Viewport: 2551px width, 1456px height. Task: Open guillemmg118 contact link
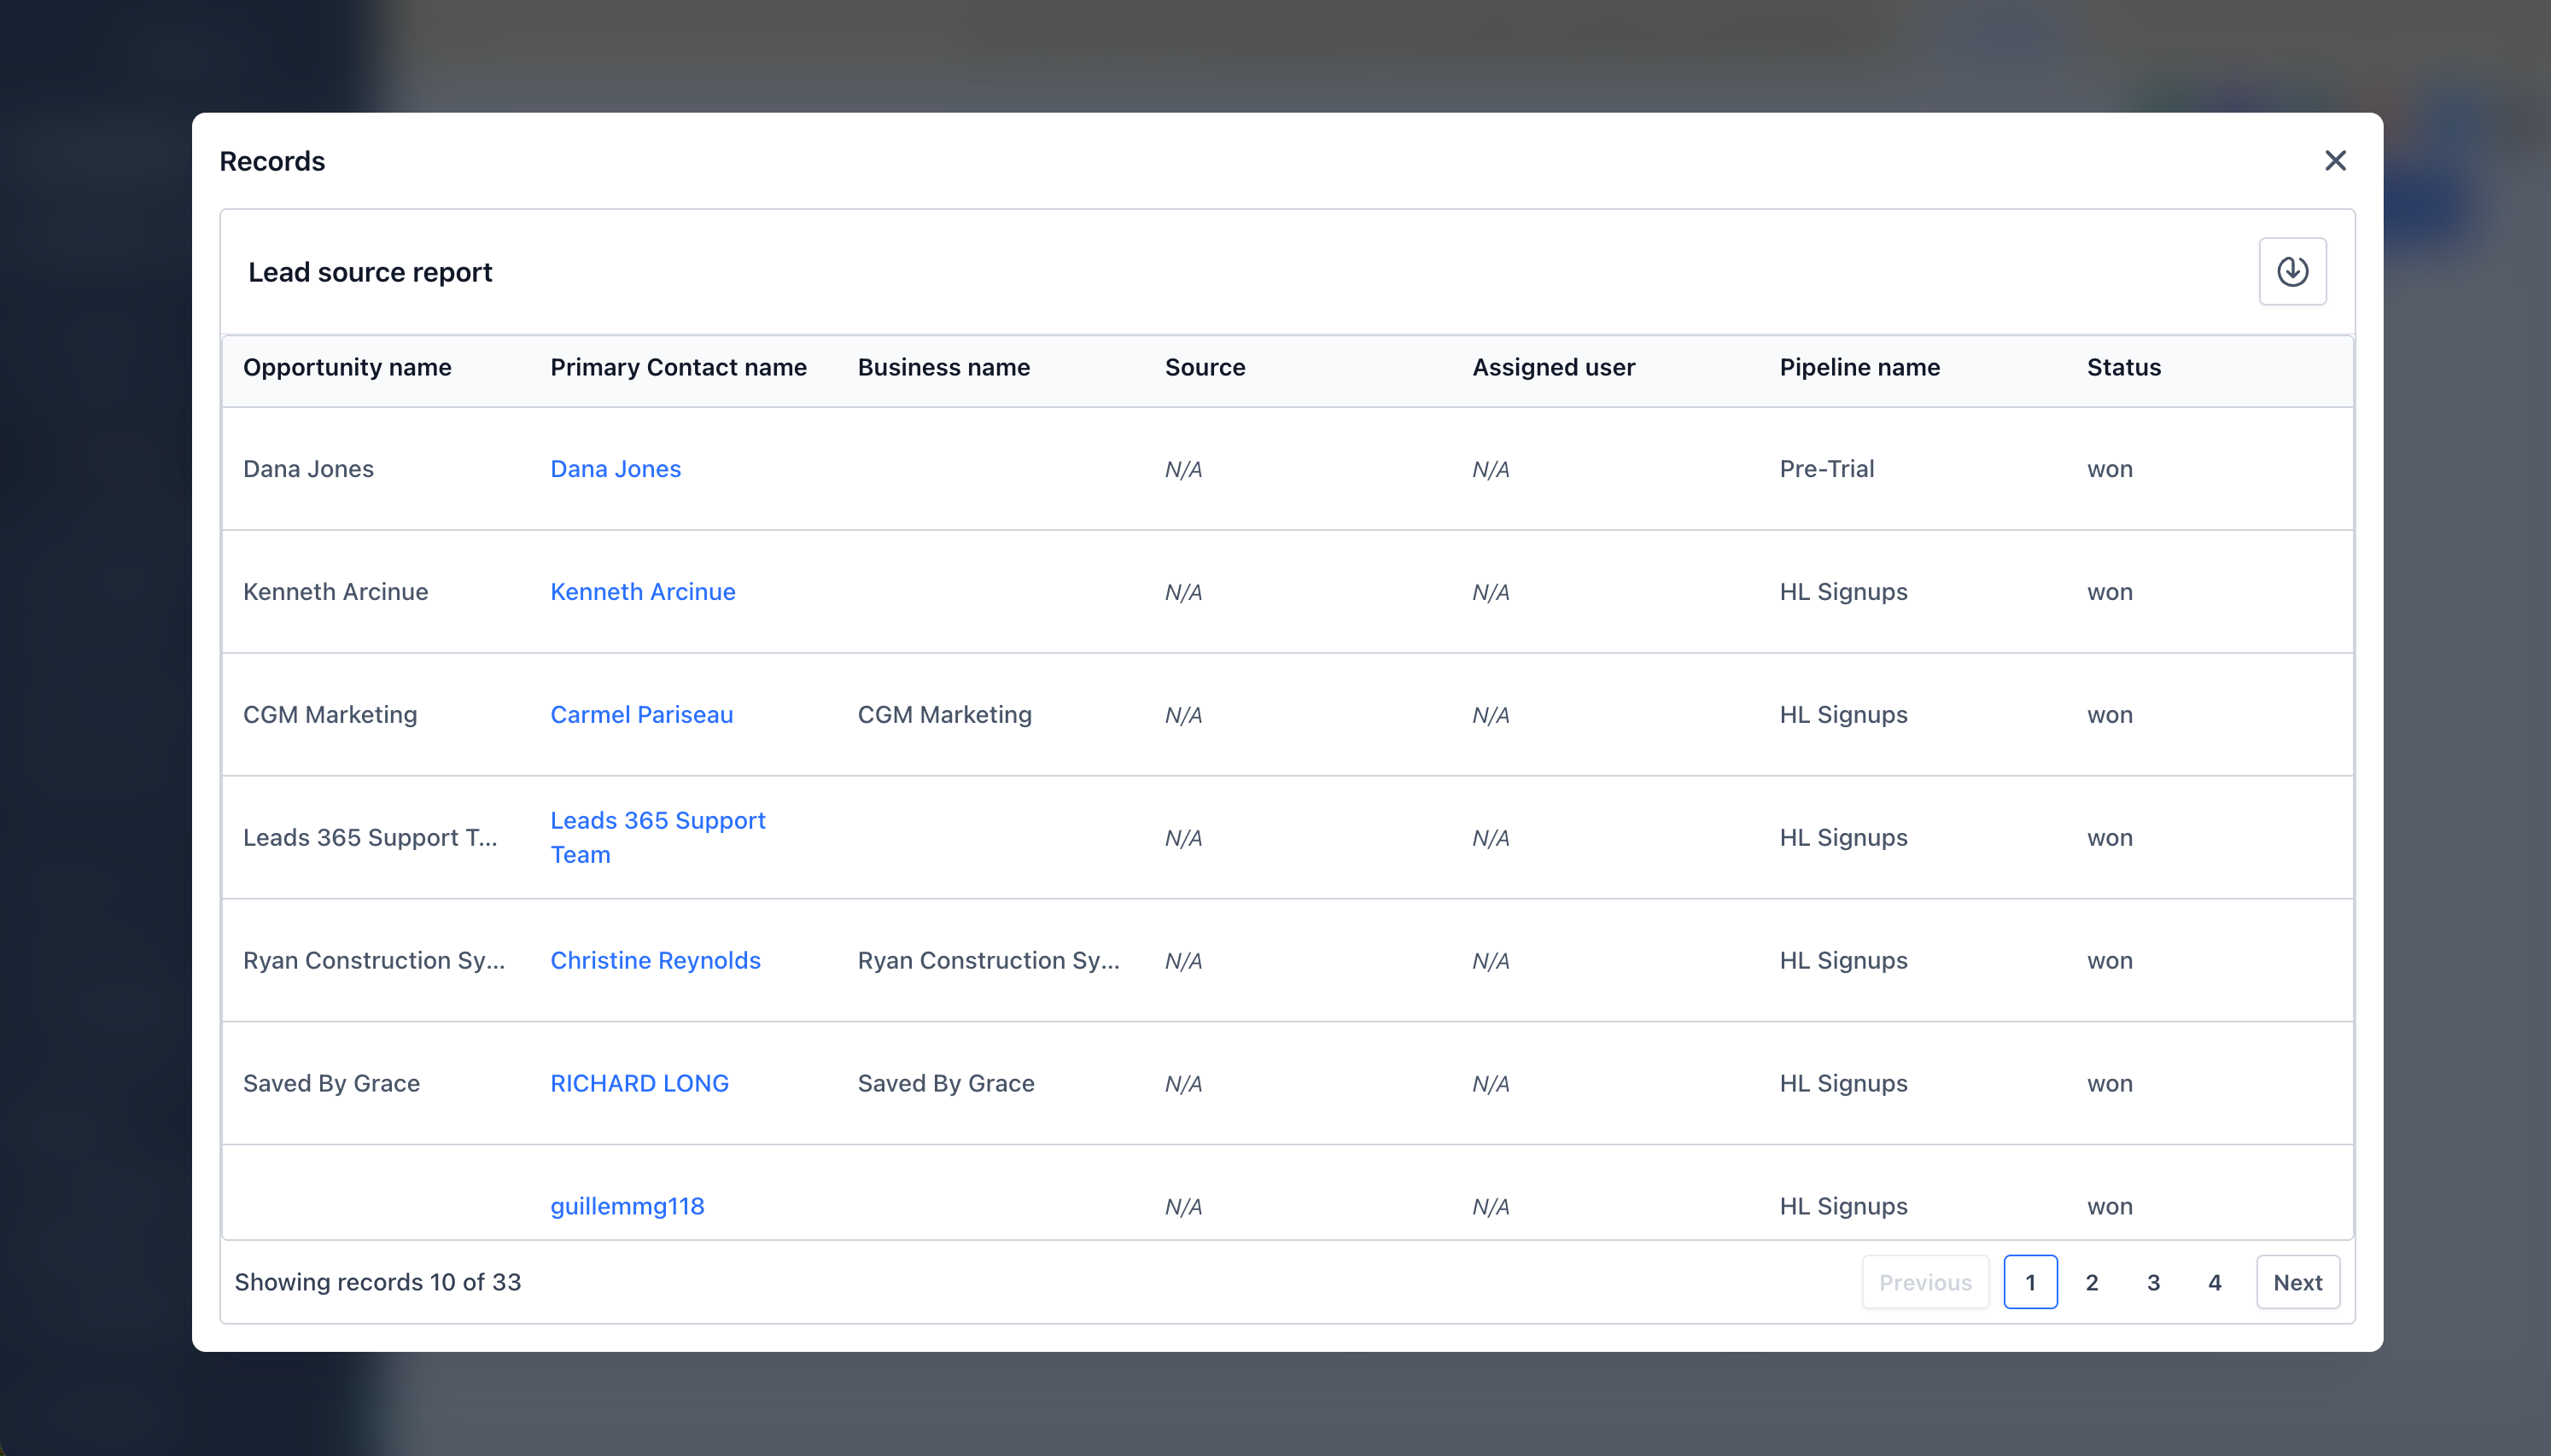tap(627, 1207)
